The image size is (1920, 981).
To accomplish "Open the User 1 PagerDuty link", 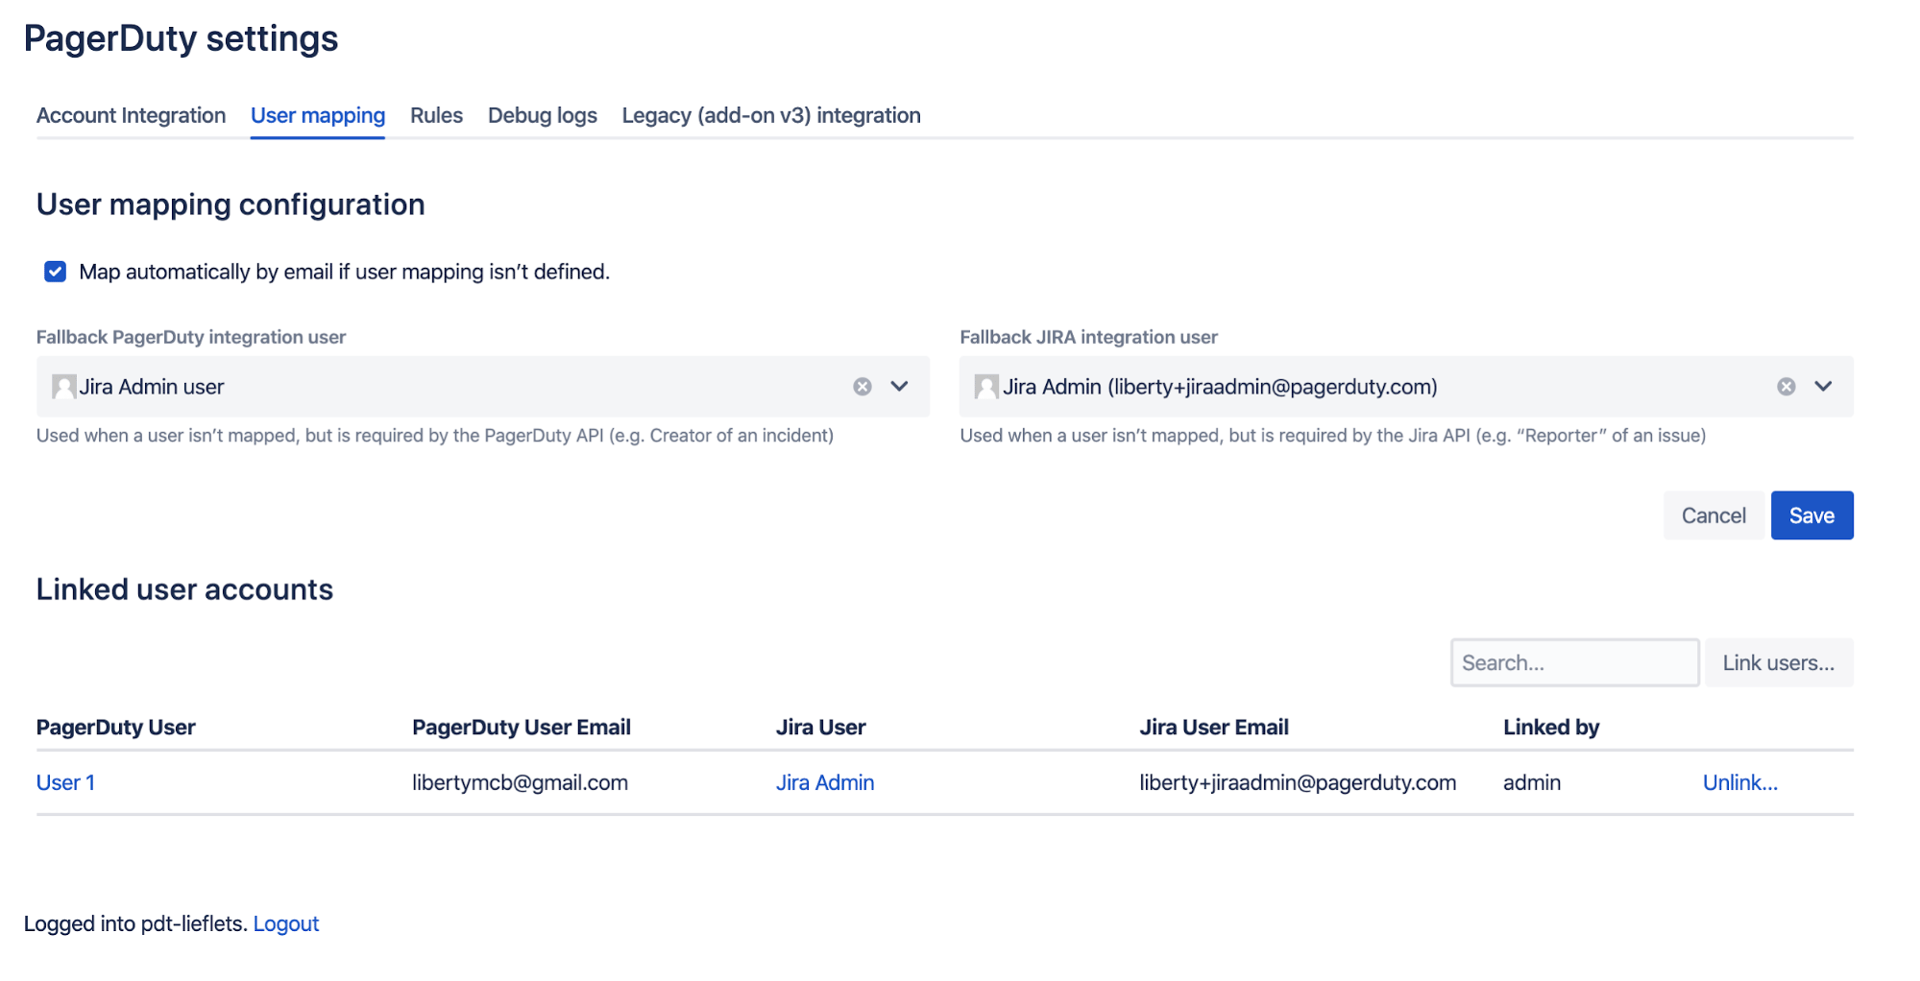I will [65, 783].
